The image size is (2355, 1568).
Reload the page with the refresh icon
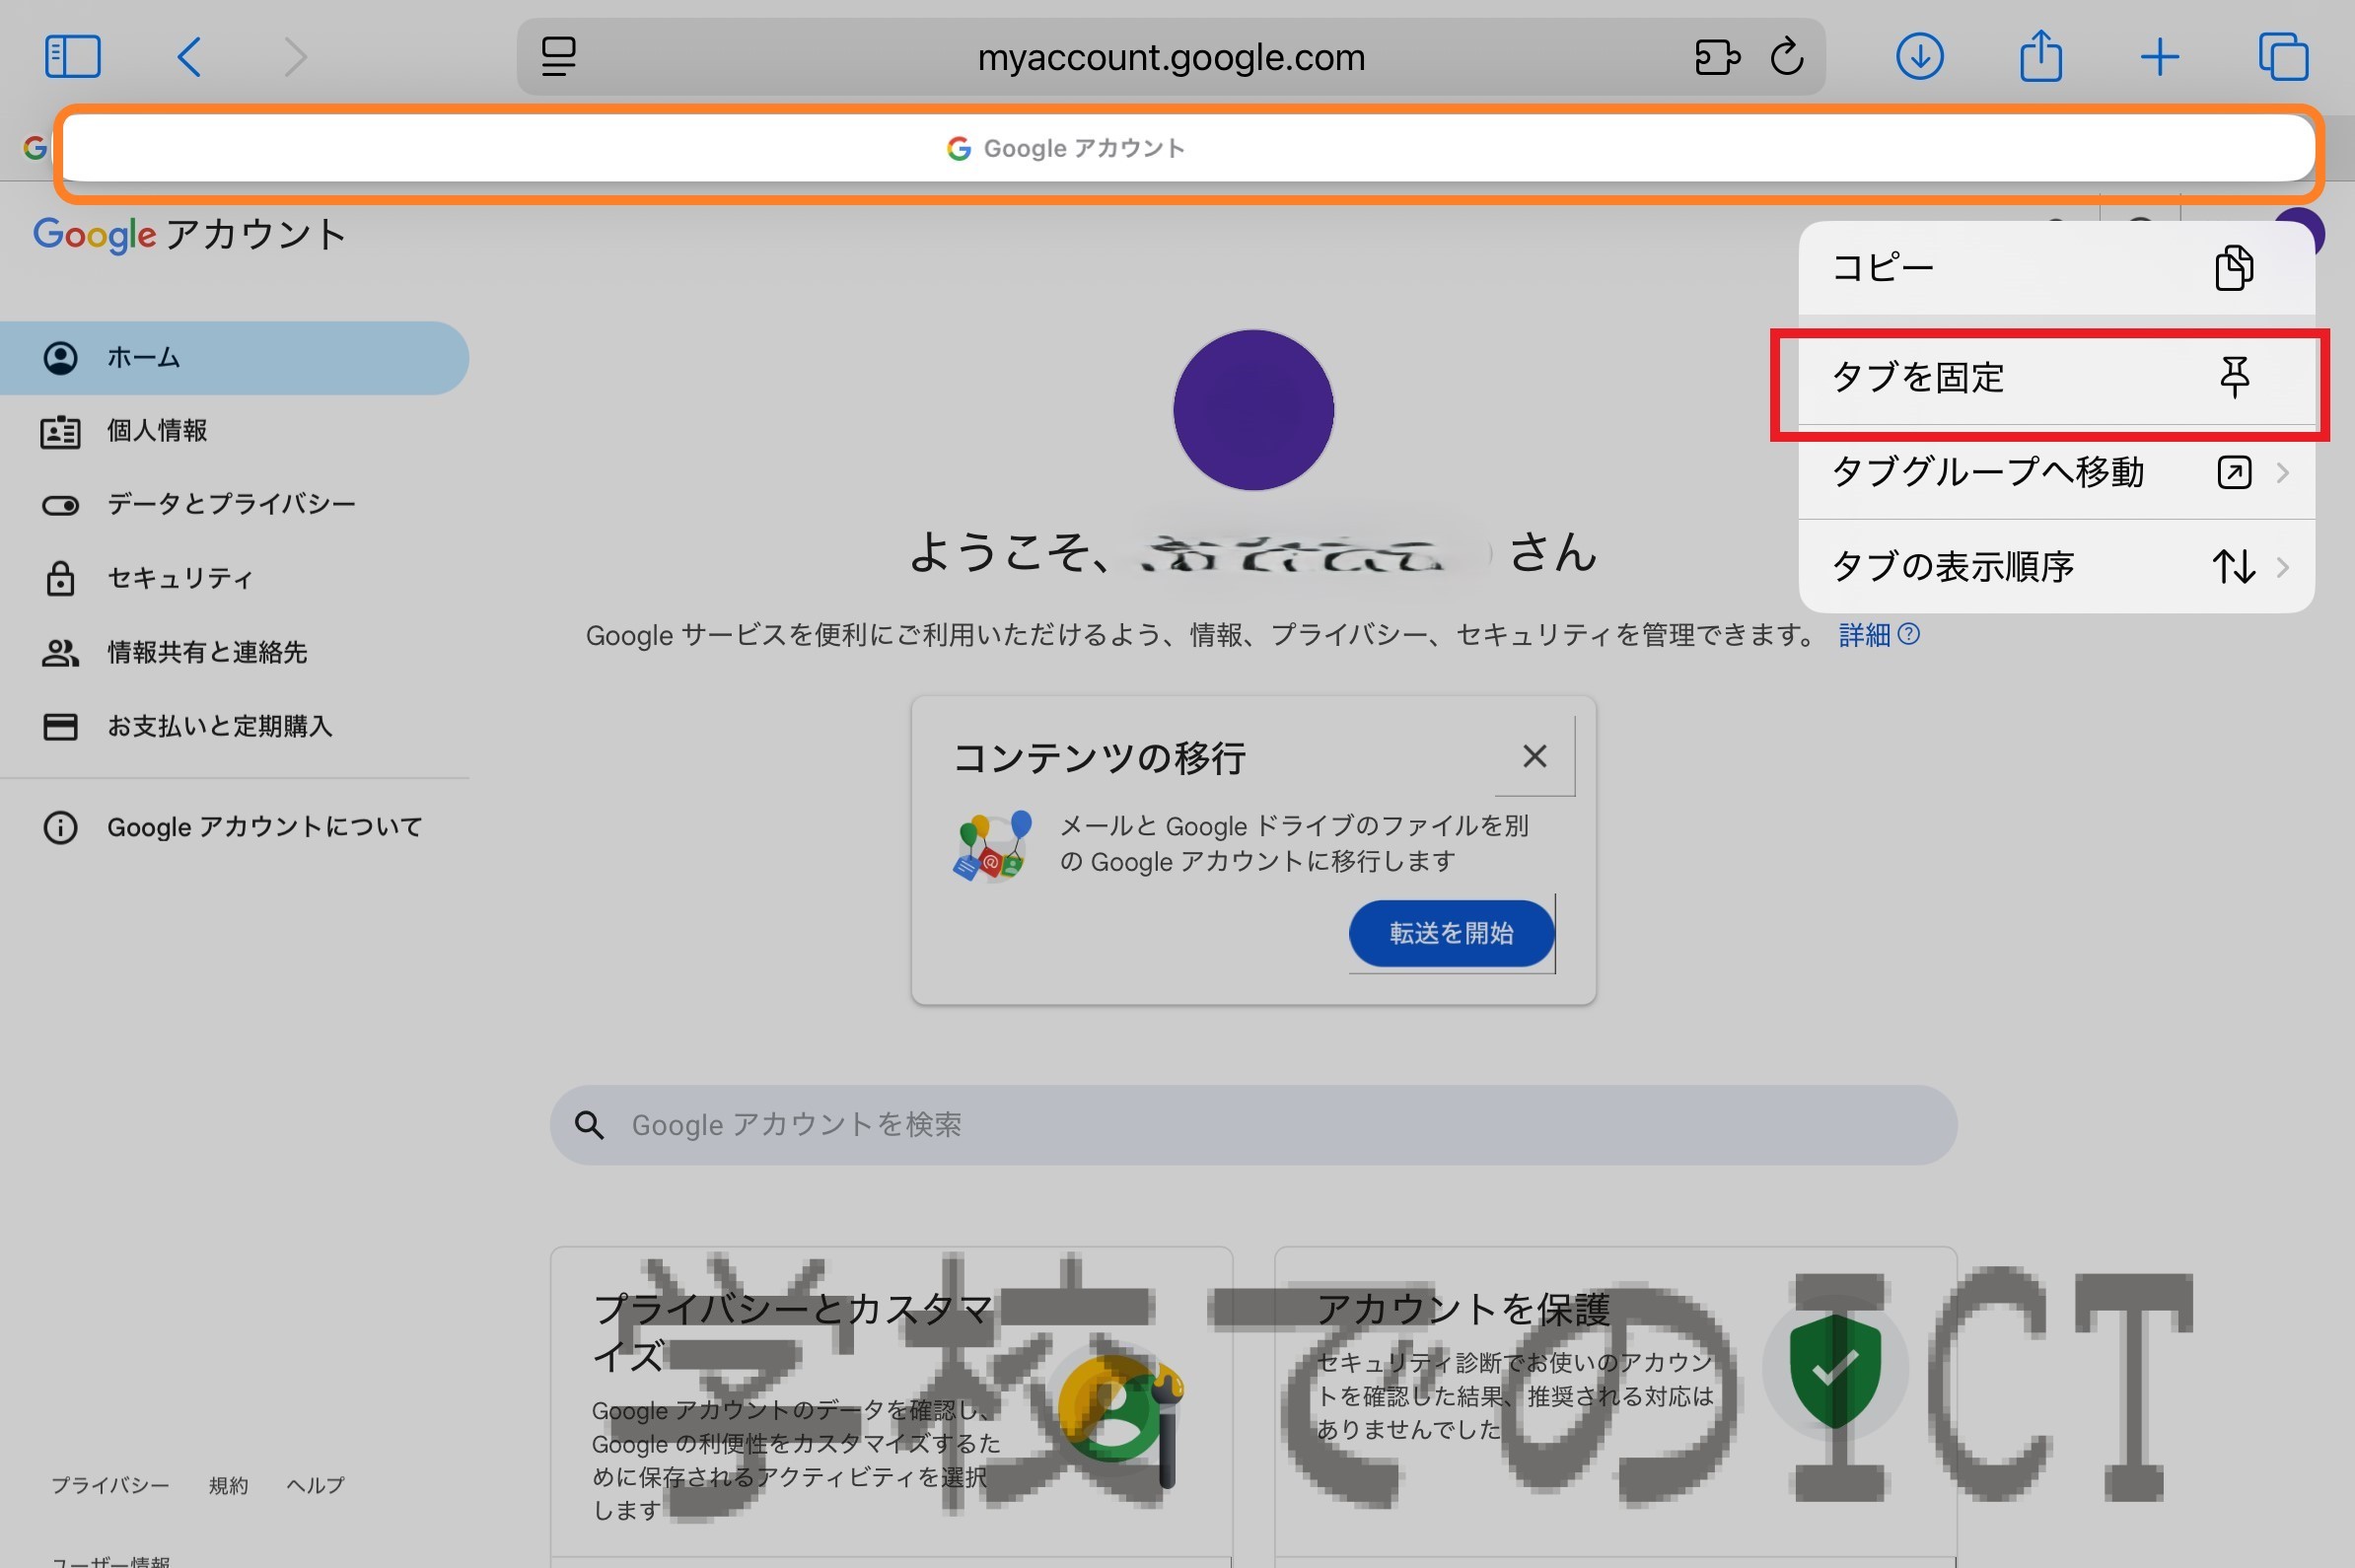pyautogui.click(x=1787, y=56)
